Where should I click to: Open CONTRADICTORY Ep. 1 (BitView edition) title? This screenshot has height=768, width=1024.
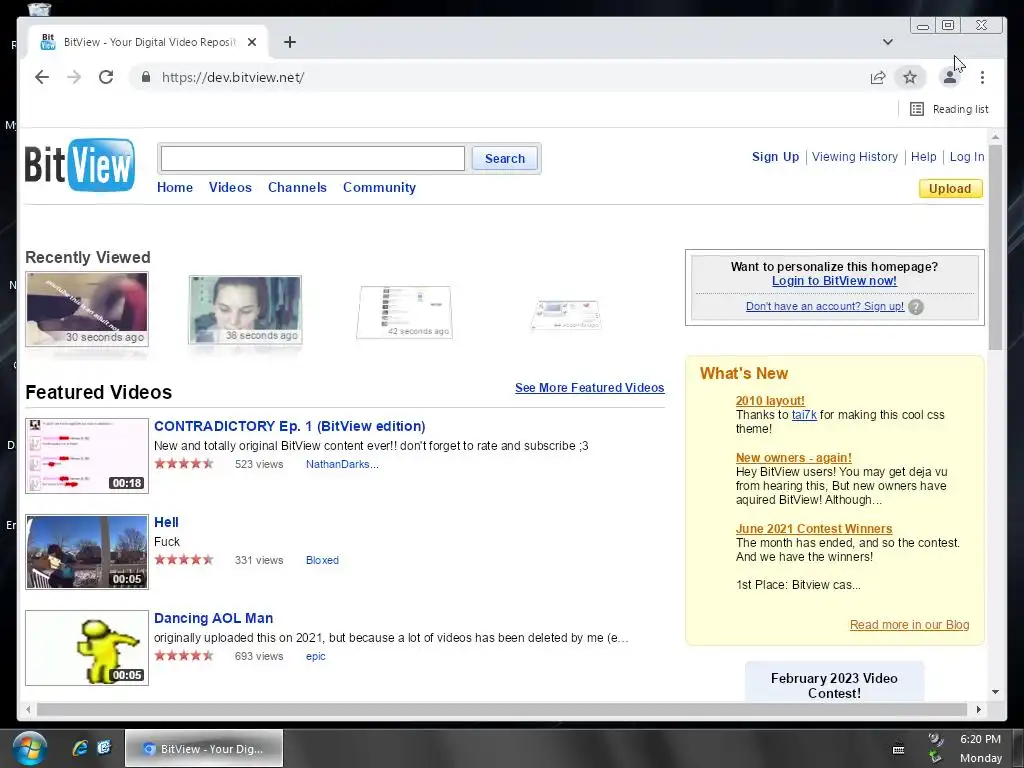[x=289, y=426]
